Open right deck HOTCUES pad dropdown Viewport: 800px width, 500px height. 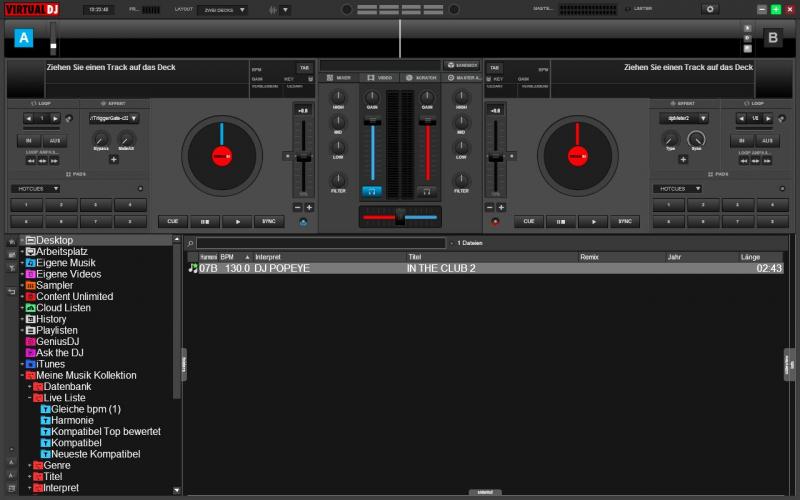(678, 189)
